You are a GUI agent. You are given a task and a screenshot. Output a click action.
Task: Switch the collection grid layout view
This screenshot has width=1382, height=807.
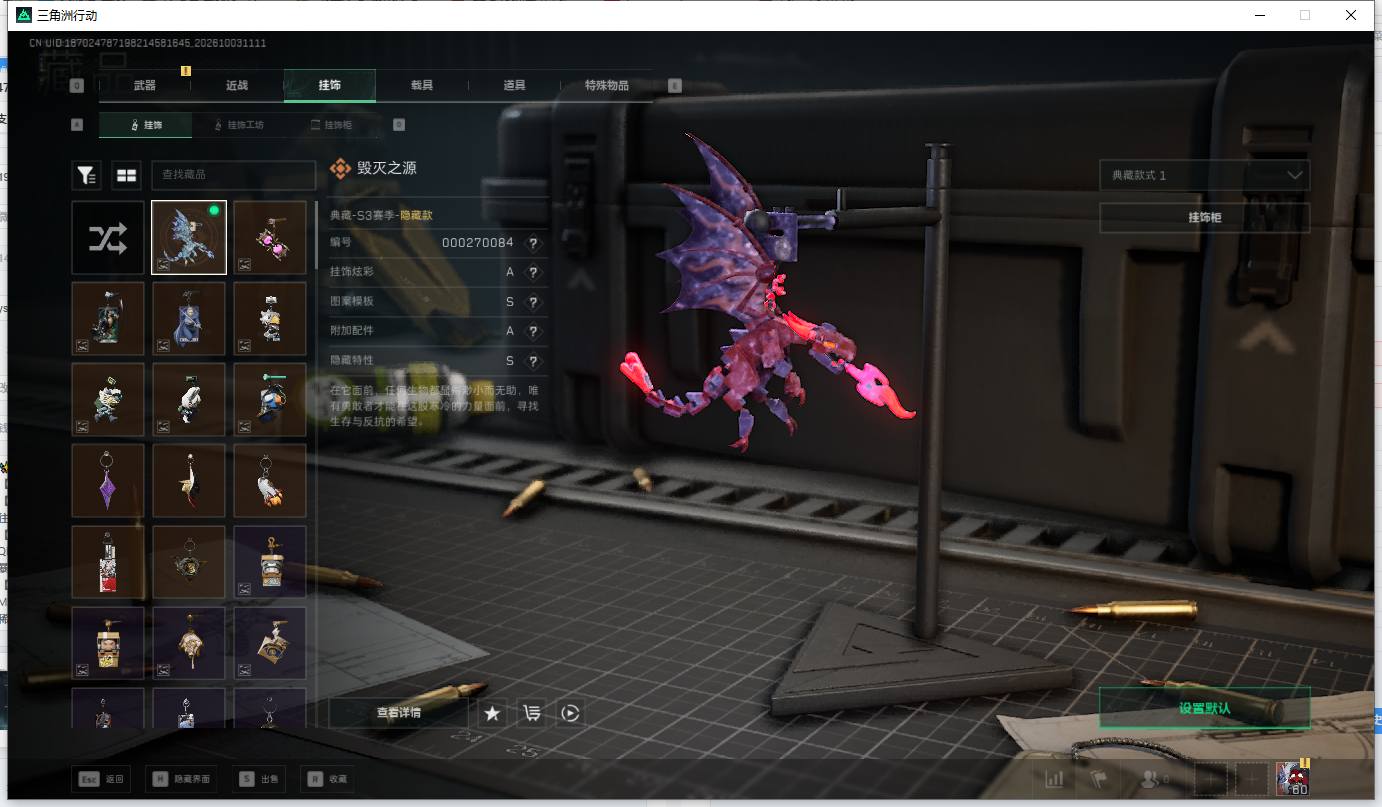[x=126, y=175]
